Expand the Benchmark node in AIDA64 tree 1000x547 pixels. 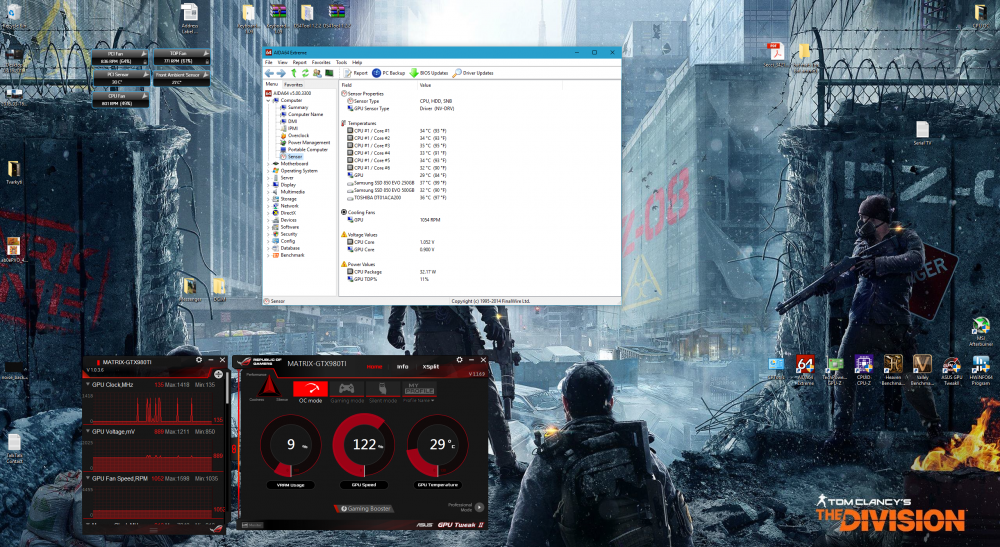(x=268, y=255)
